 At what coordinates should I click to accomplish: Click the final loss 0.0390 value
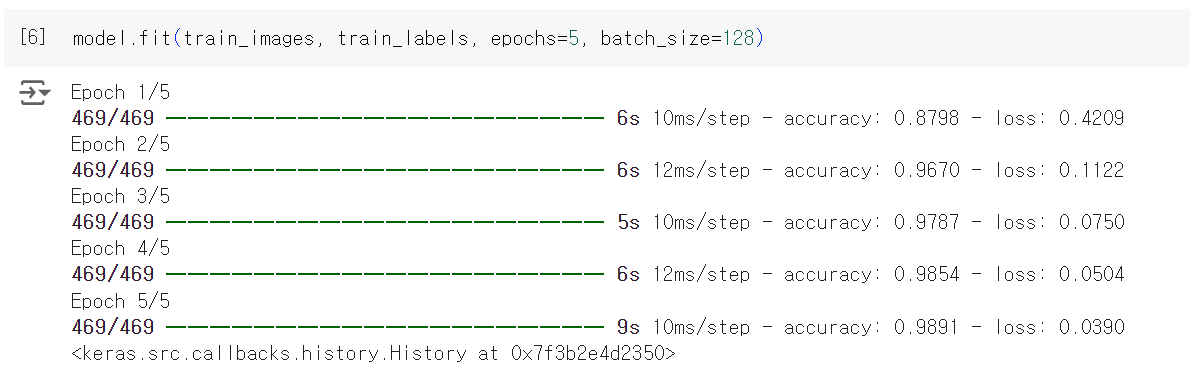(1091, 327)
